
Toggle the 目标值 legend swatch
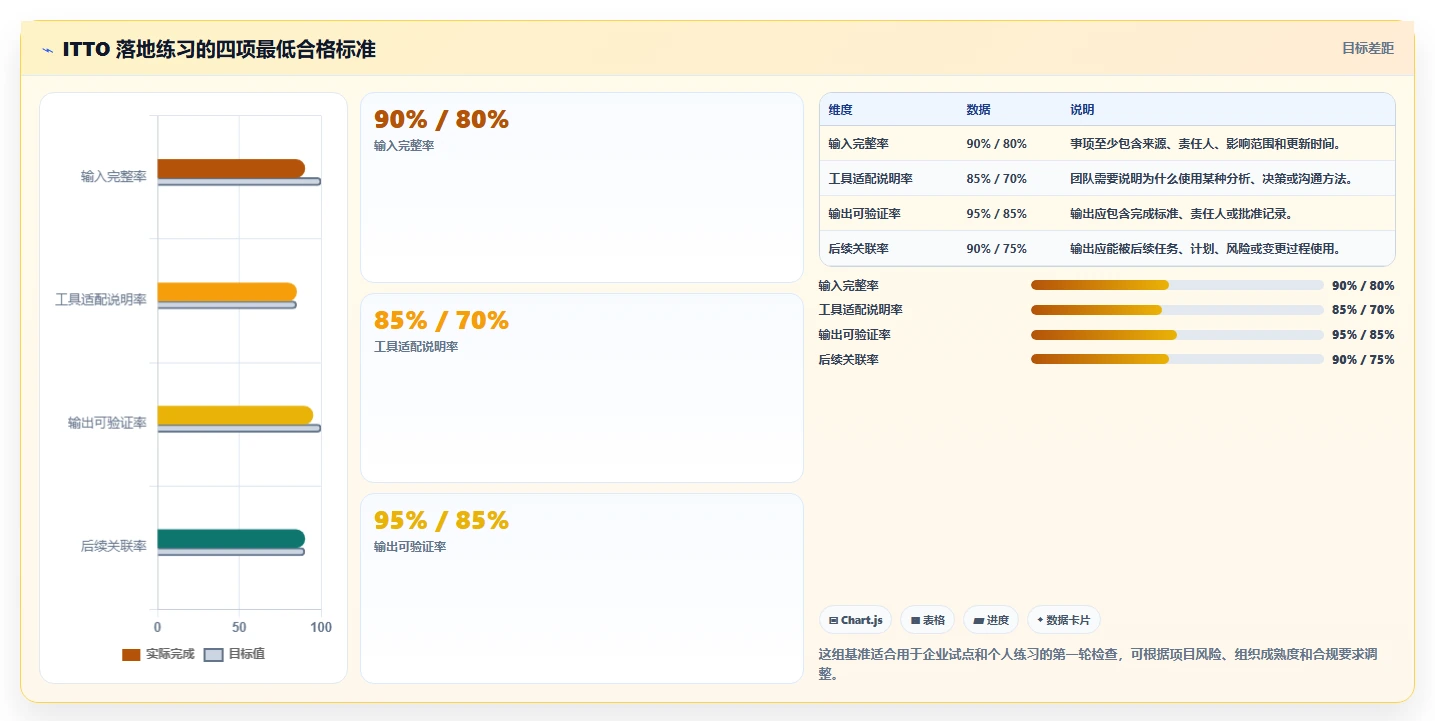point(213,655)
